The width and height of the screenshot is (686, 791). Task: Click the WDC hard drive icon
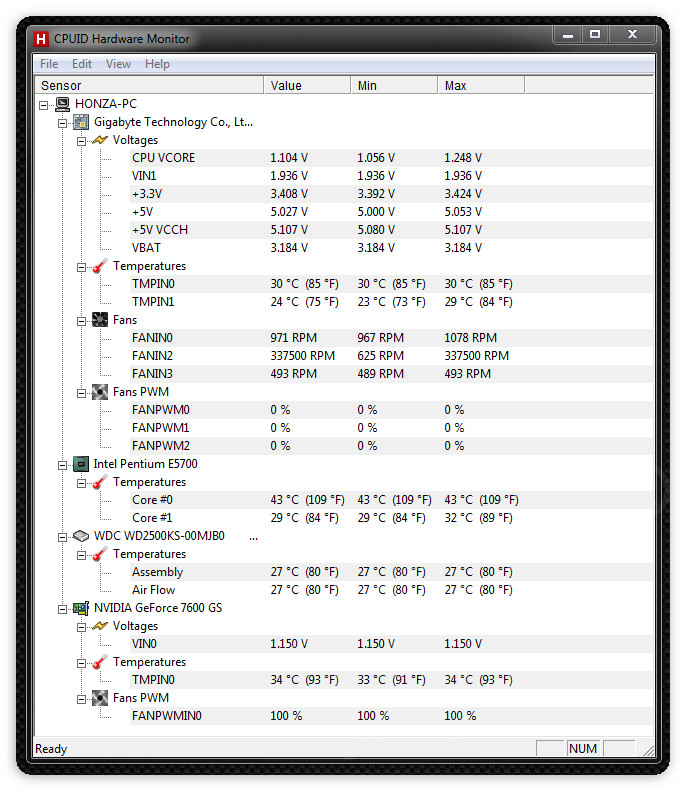(81, 536)
